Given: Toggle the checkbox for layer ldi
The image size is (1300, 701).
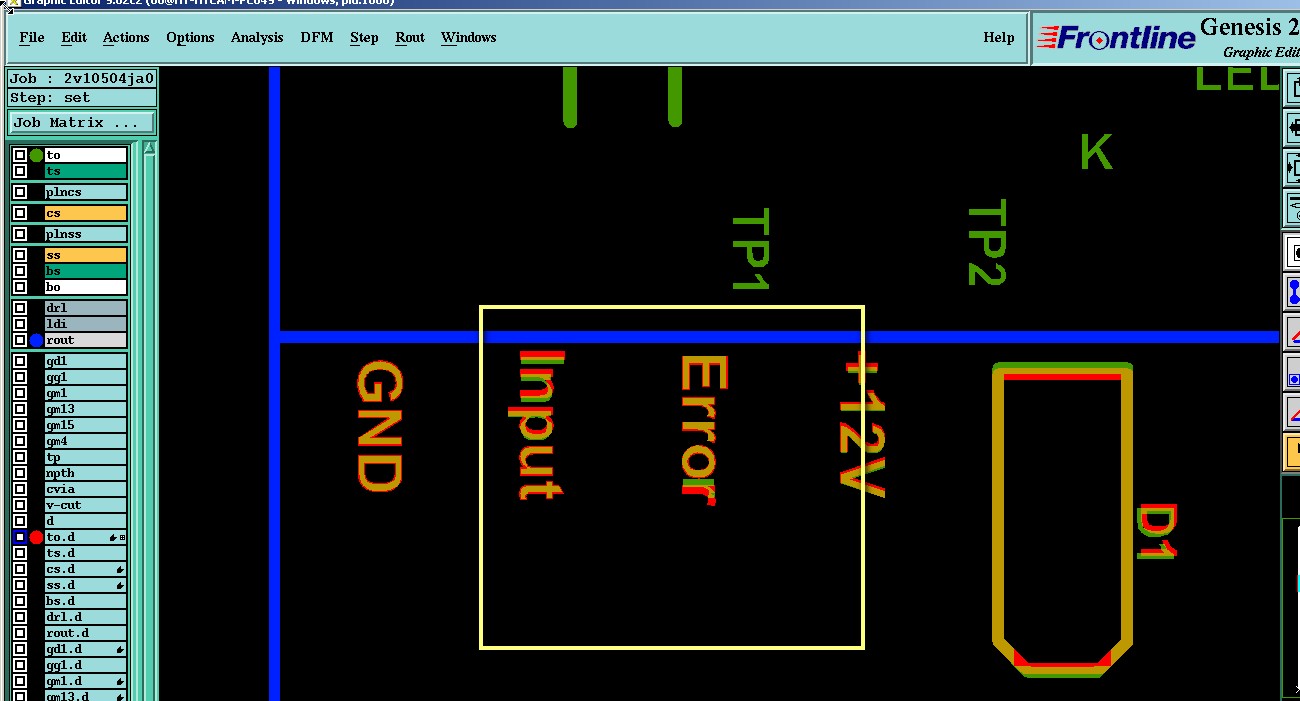Looking at the screenshot, I should tap(20, 324).
